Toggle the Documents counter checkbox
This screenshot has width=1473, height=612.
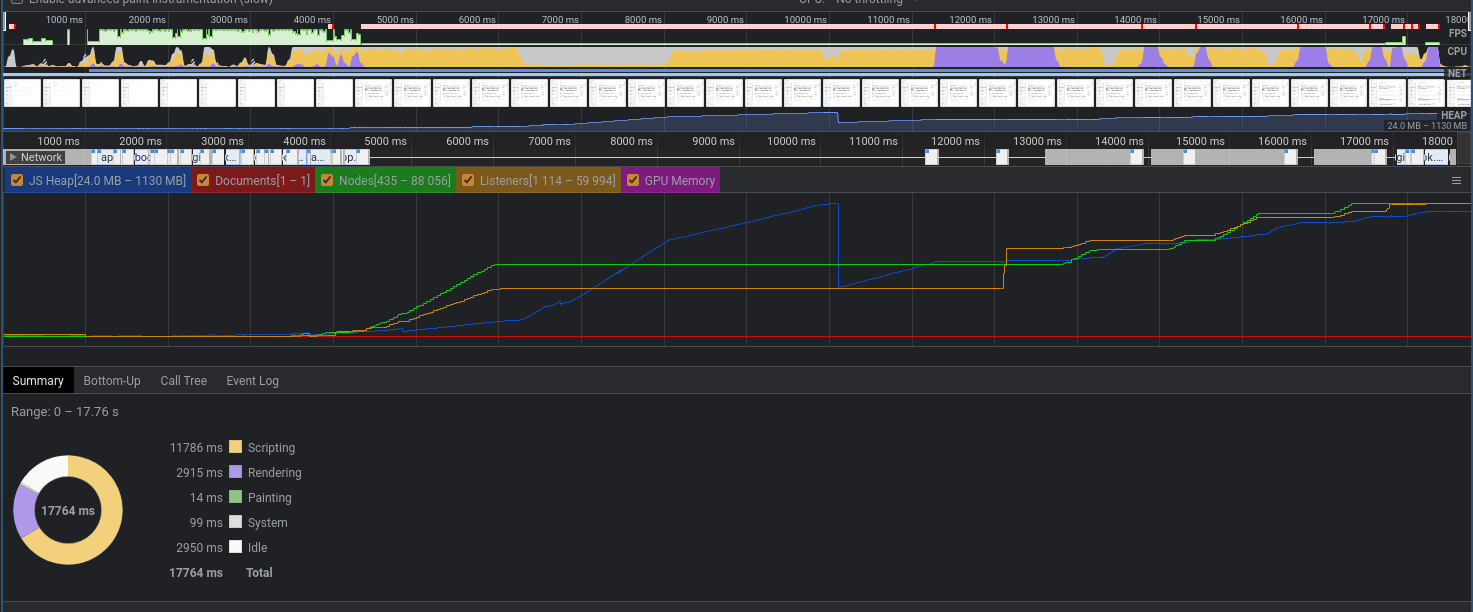point(203,181)
